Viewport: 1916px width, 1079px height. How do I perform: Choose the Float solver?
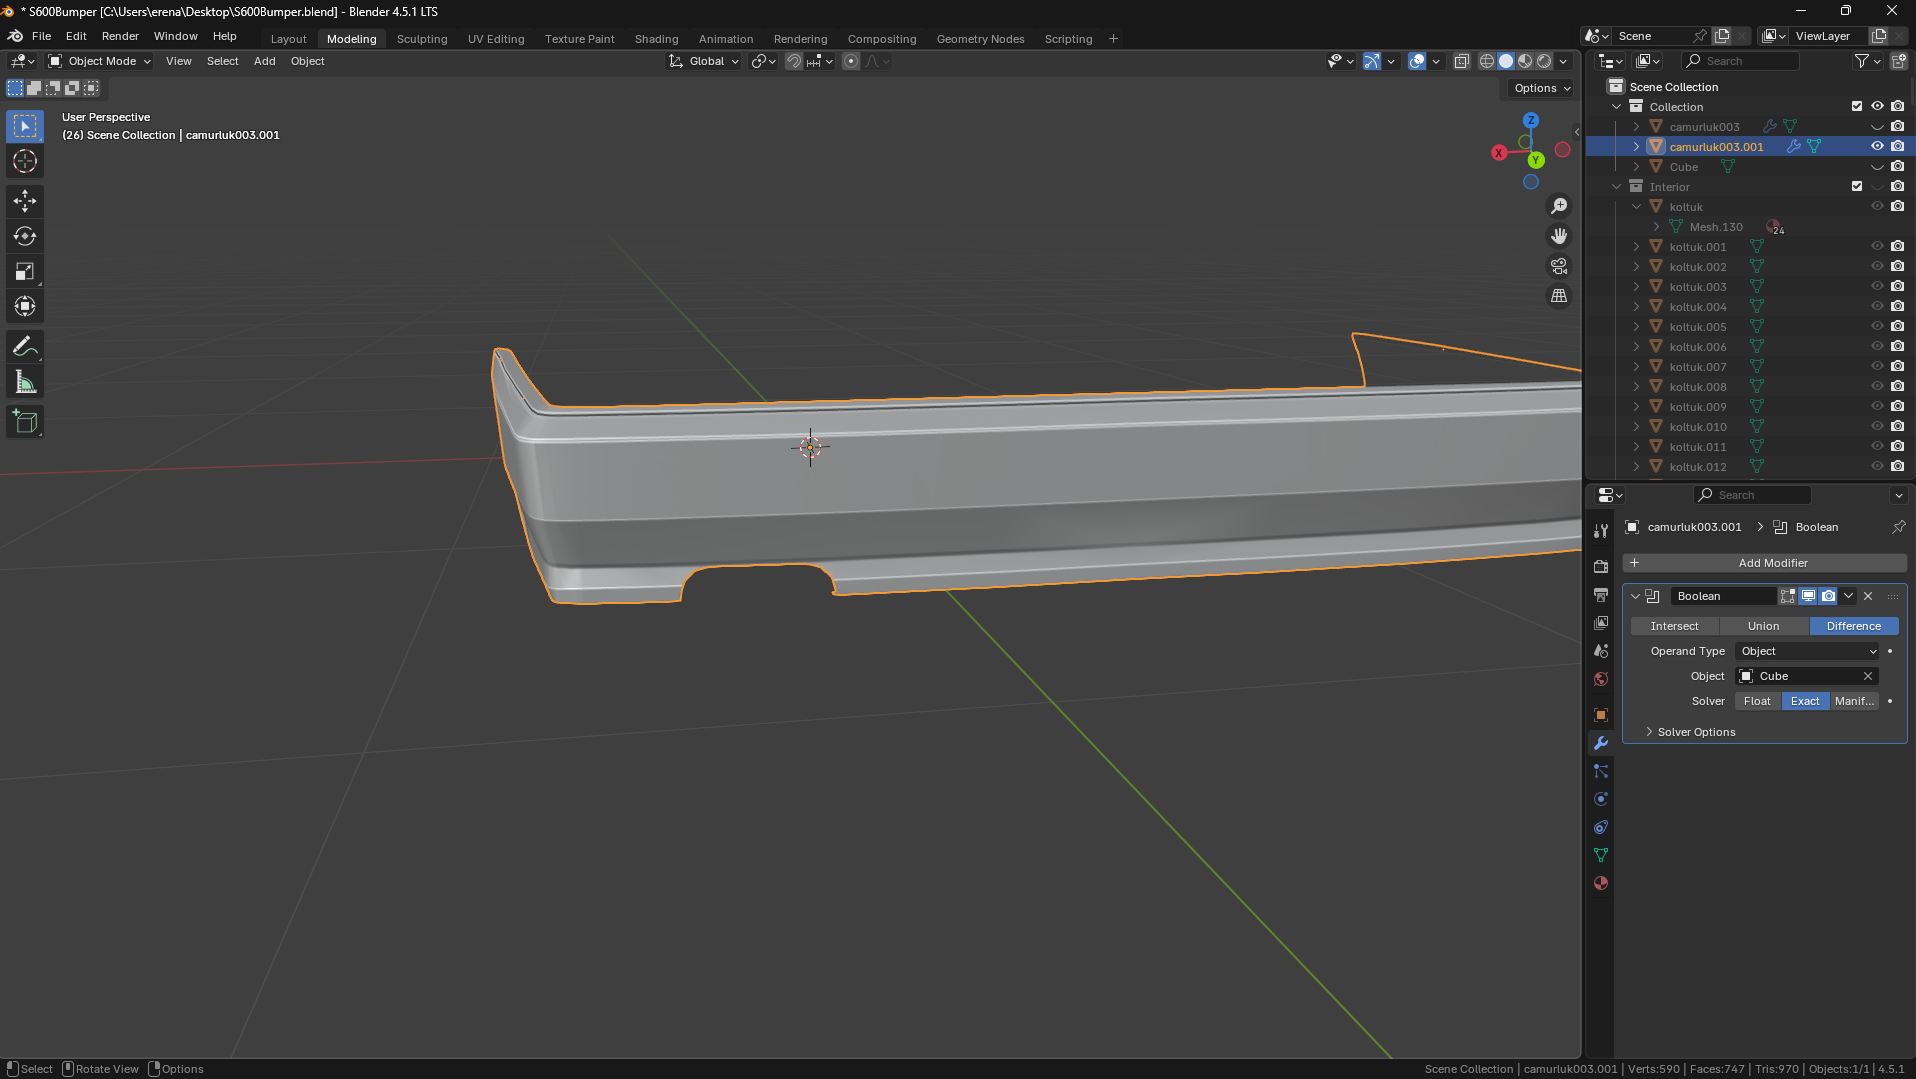click(x=1757, y=701)
